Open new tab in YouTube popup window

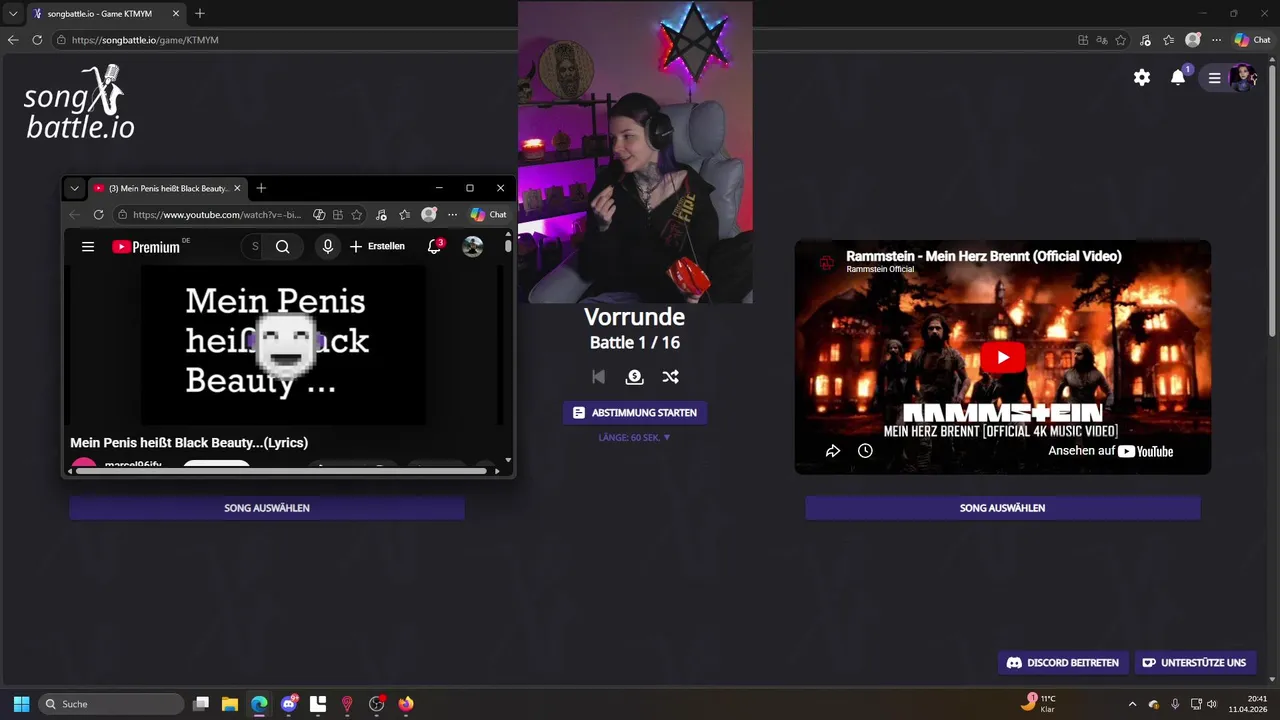click(261, 188)
